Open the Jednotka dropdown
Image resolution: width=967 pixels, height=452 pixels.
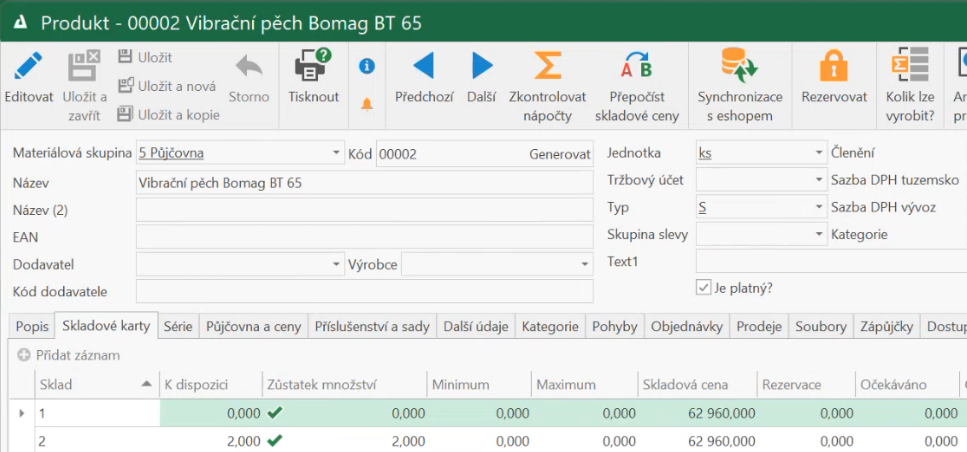[819, 152]
